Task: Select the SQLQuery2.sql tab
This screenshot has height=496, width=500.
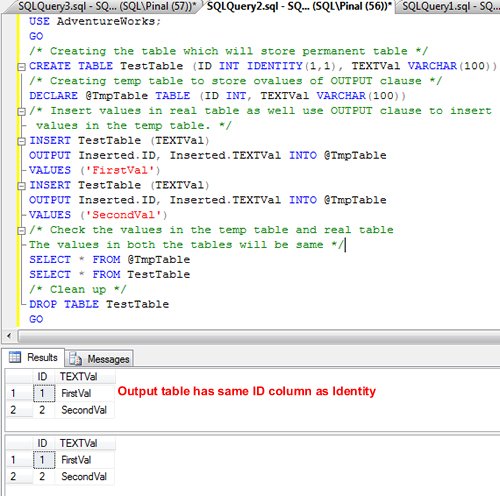Action: tap(299, 6)
